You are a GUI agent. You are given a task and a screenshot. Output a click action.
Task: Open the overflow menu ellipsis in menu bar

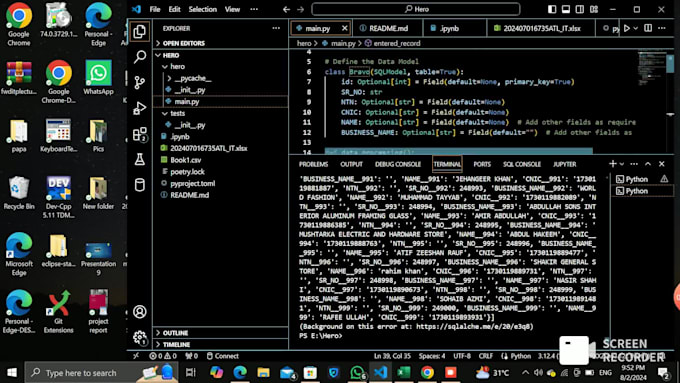coord(254,9)
